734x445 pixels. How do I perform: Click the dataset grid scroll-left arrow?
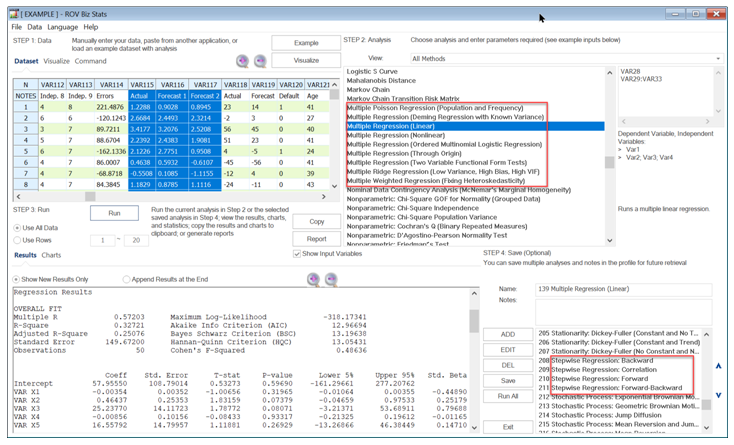pos(18,197)
